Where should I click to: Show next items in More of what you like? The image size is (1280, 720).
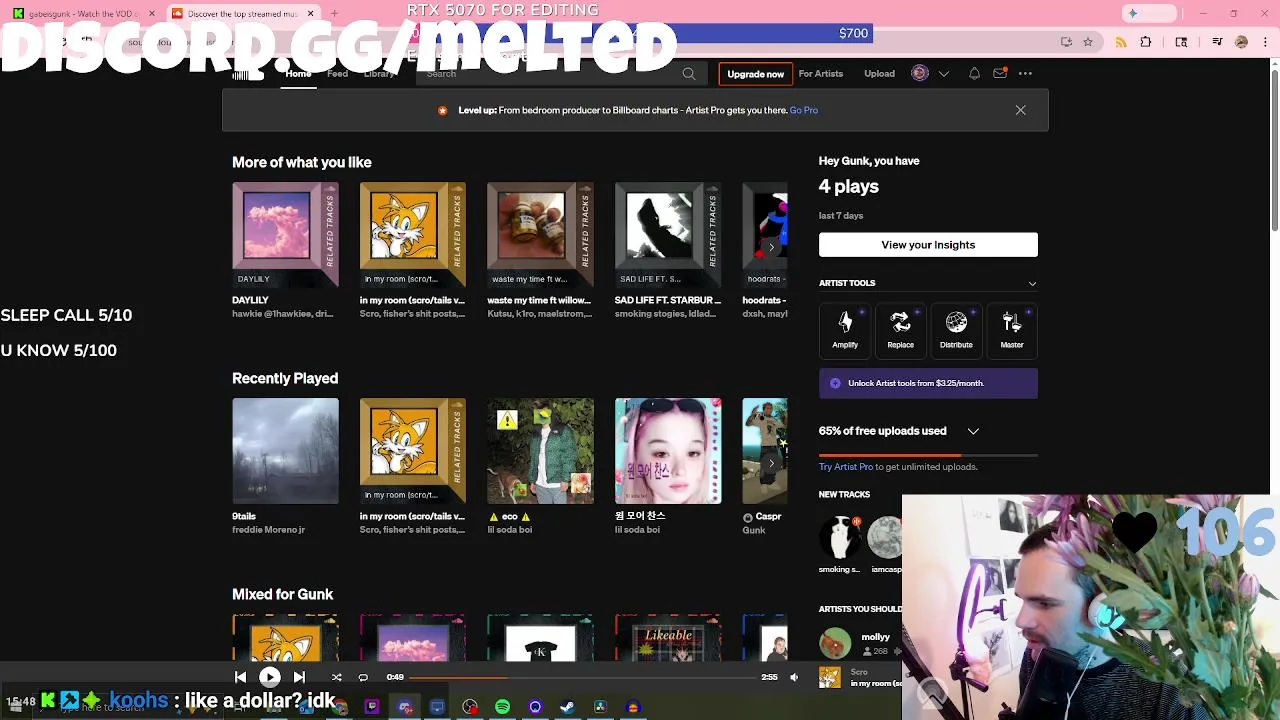point(771,247)
